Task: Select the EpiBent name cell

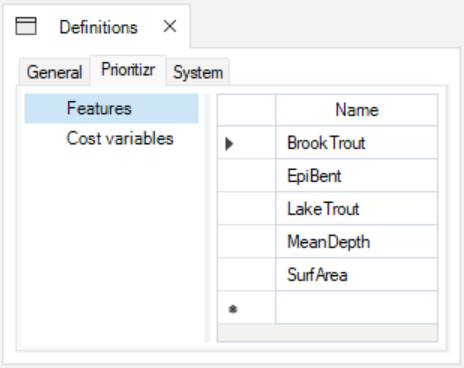Action: click(x=357, y=176)
